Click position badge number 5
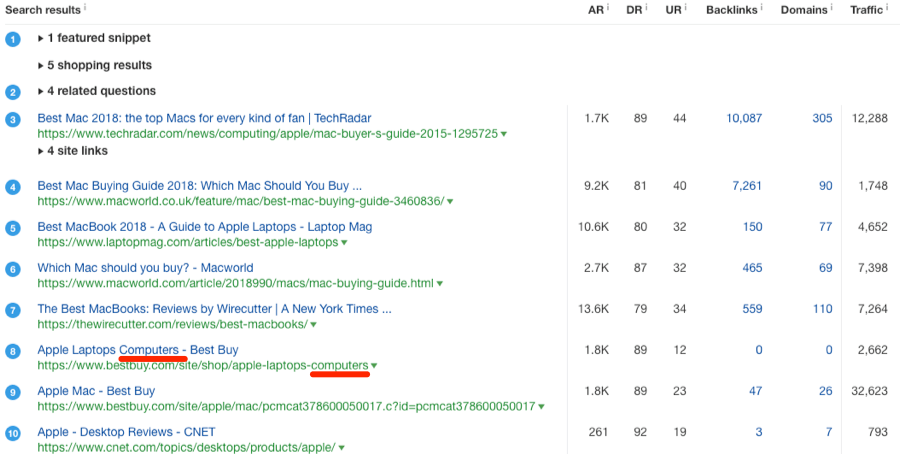 (13, 228)
